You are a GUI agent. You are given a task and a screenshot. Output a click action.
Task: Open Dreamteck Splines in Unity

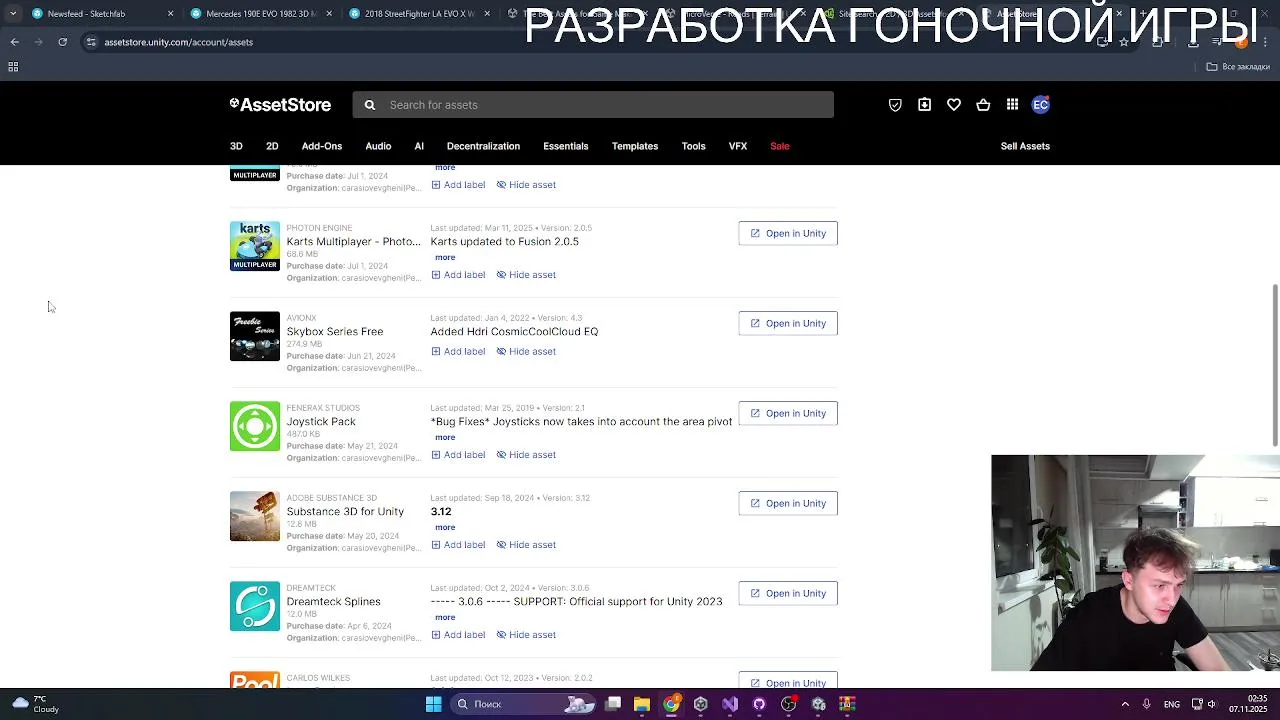[788, 593]
